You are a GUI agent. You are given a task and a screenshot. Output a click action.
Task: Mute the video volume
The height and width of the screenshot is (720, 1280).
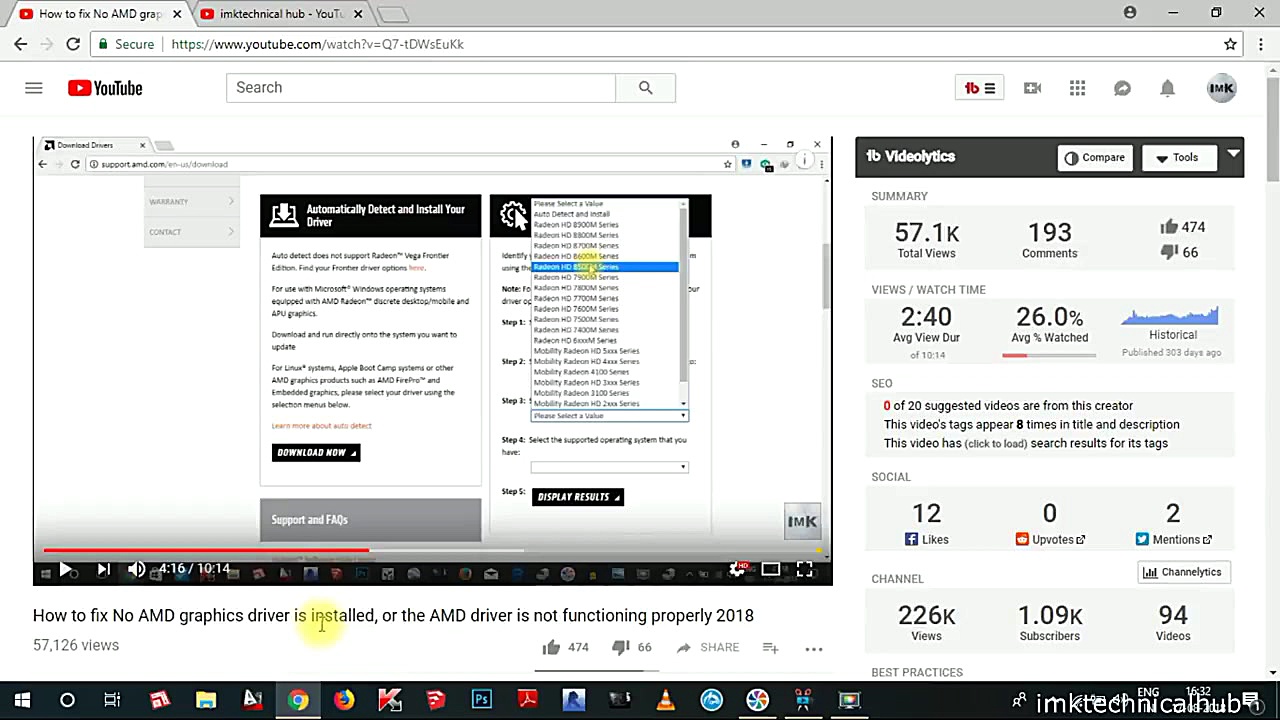pos(137,569)
